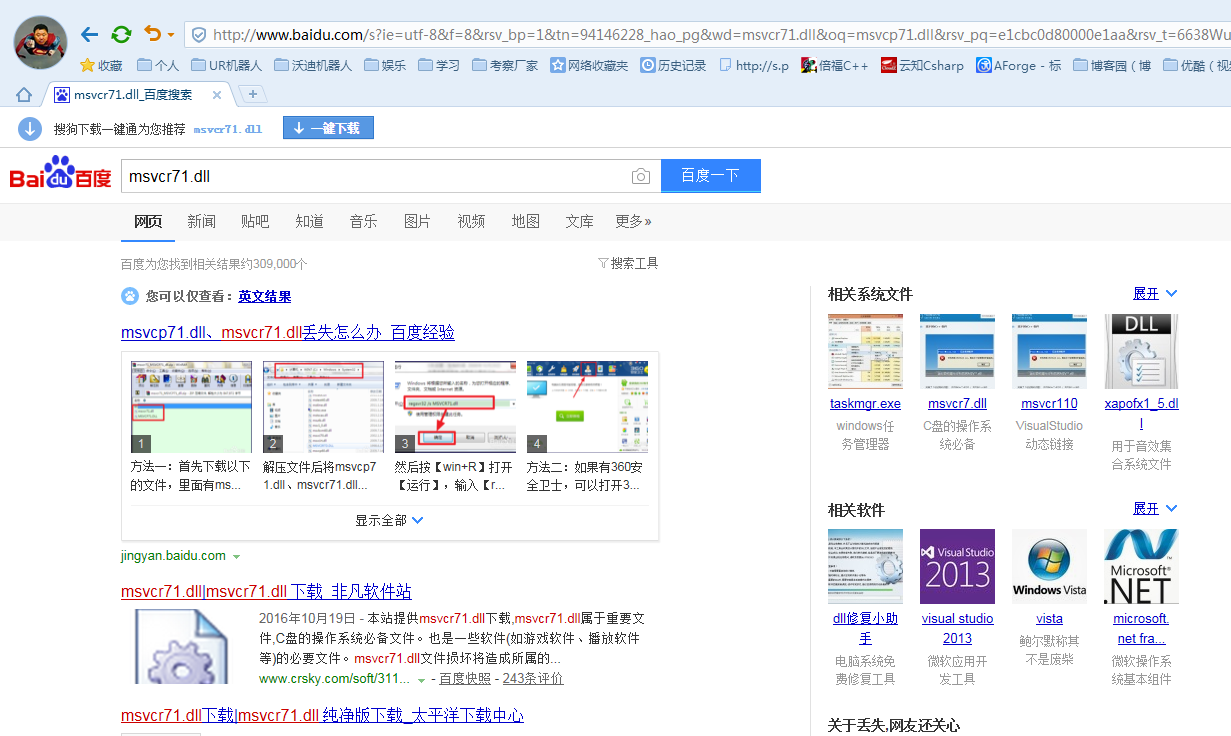Open the 243条评价 link
This screenshot has height=736, width=1231.
(533, 678)
